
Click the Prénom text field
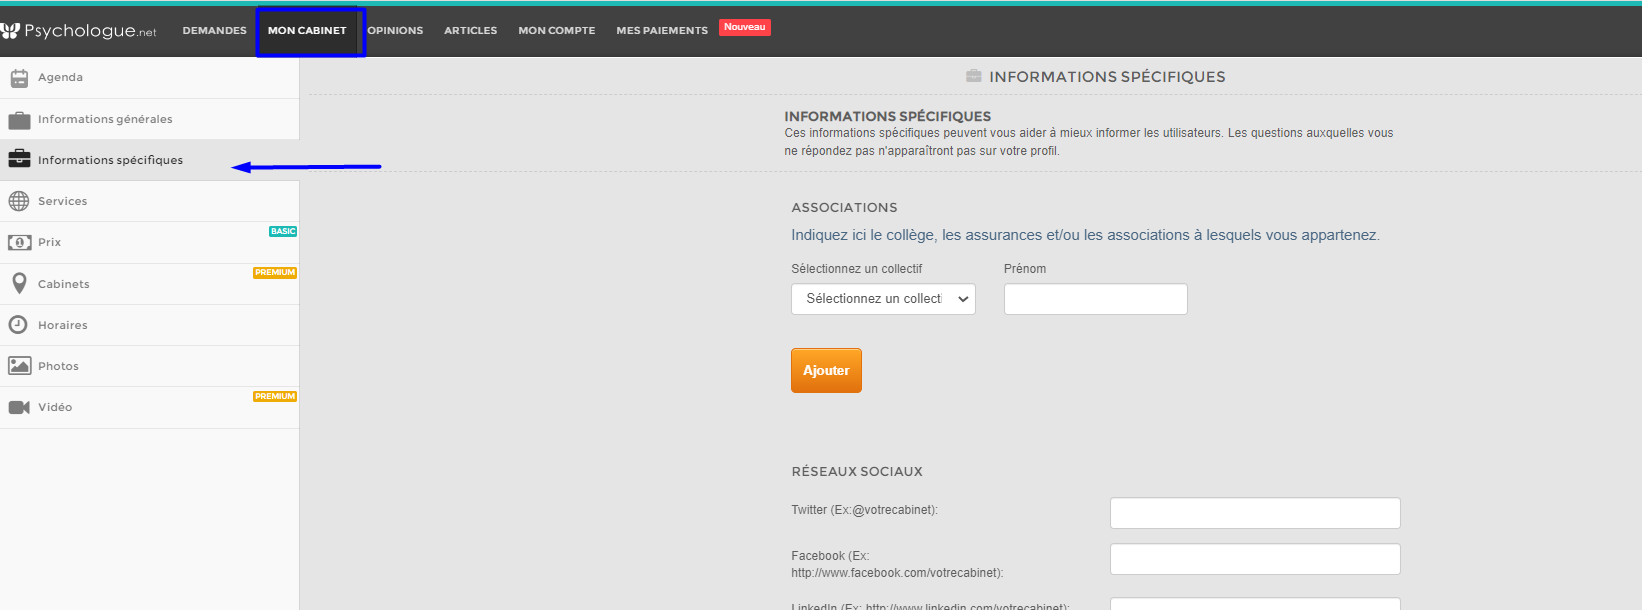[1095, 299]
